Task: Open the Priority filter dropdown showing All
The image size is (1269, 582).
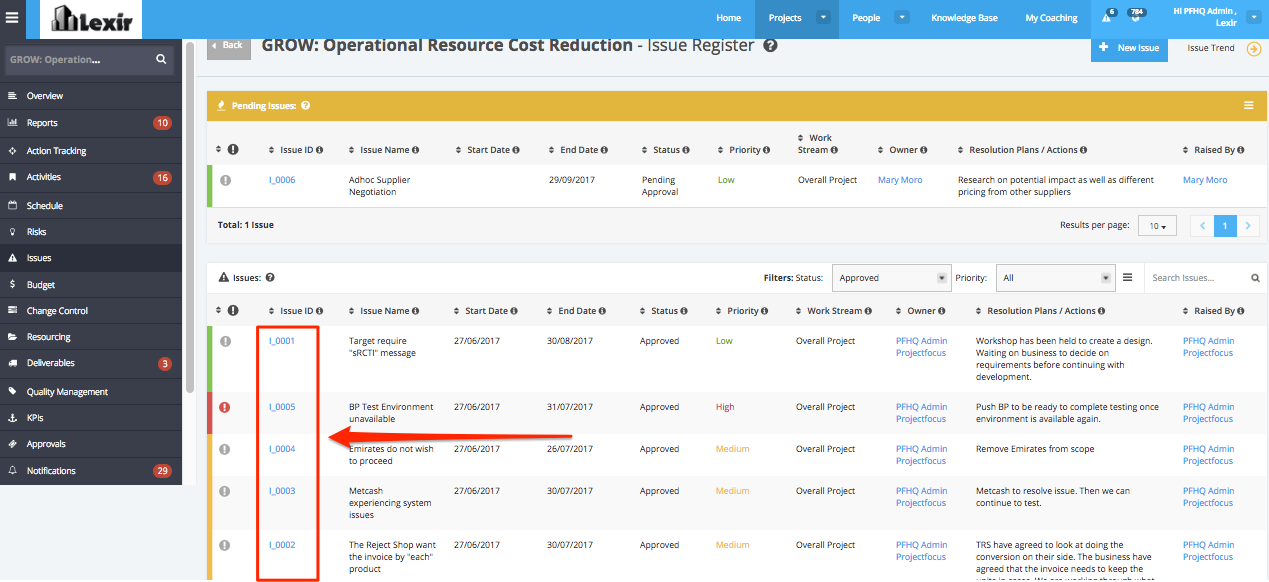Action: (x=1056, y=278)
